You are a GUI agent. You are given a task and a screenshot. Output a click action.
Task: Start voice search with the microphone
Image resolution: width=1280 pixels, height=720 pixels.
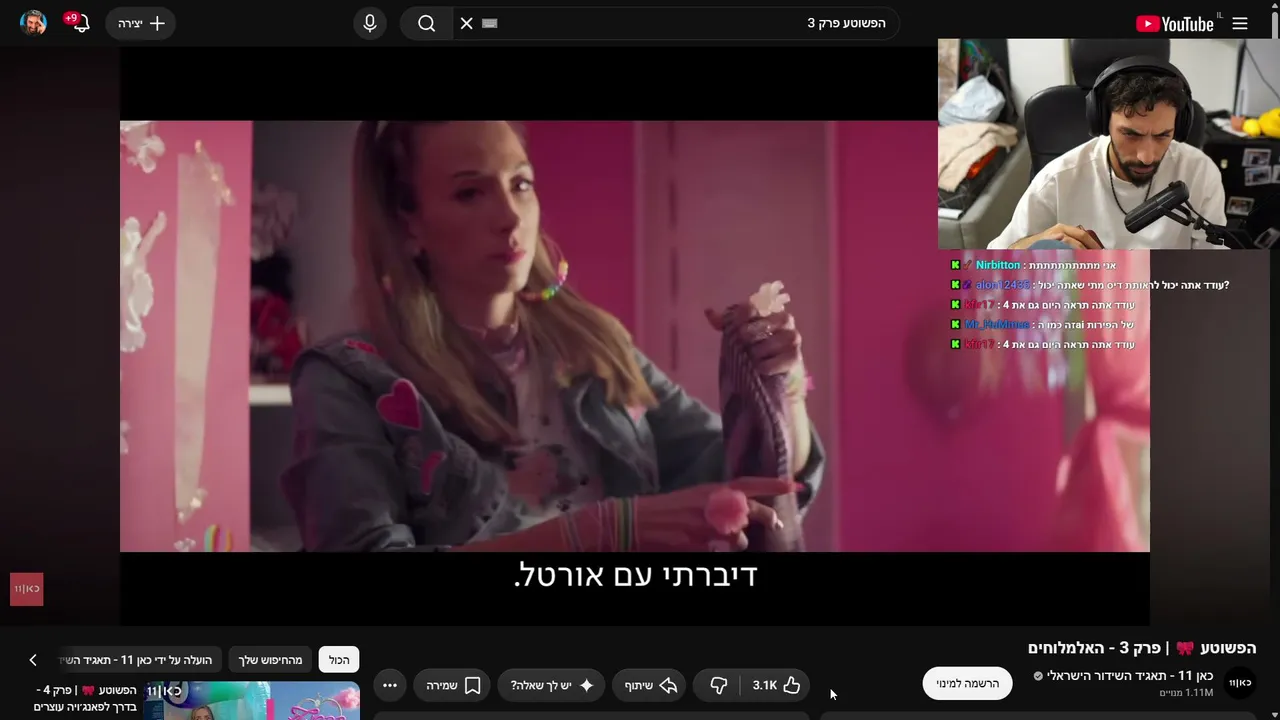pos(370,23)
